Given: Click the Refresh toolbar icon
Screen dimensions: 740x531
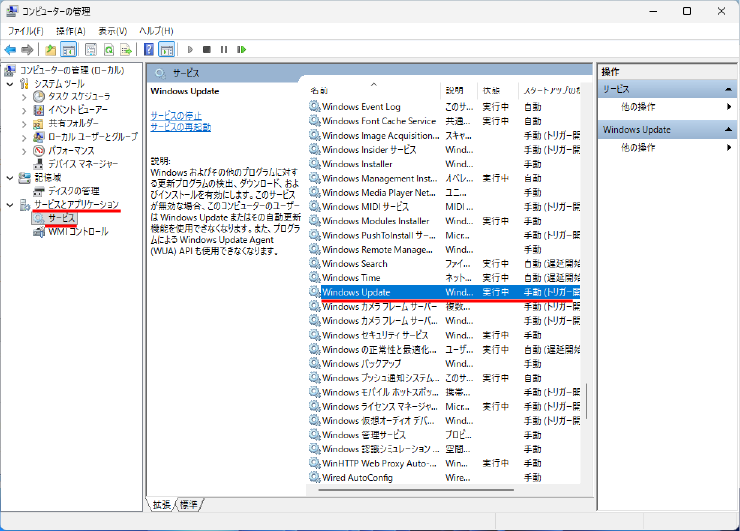Looking at the screenshot, I should coord(109,50).
